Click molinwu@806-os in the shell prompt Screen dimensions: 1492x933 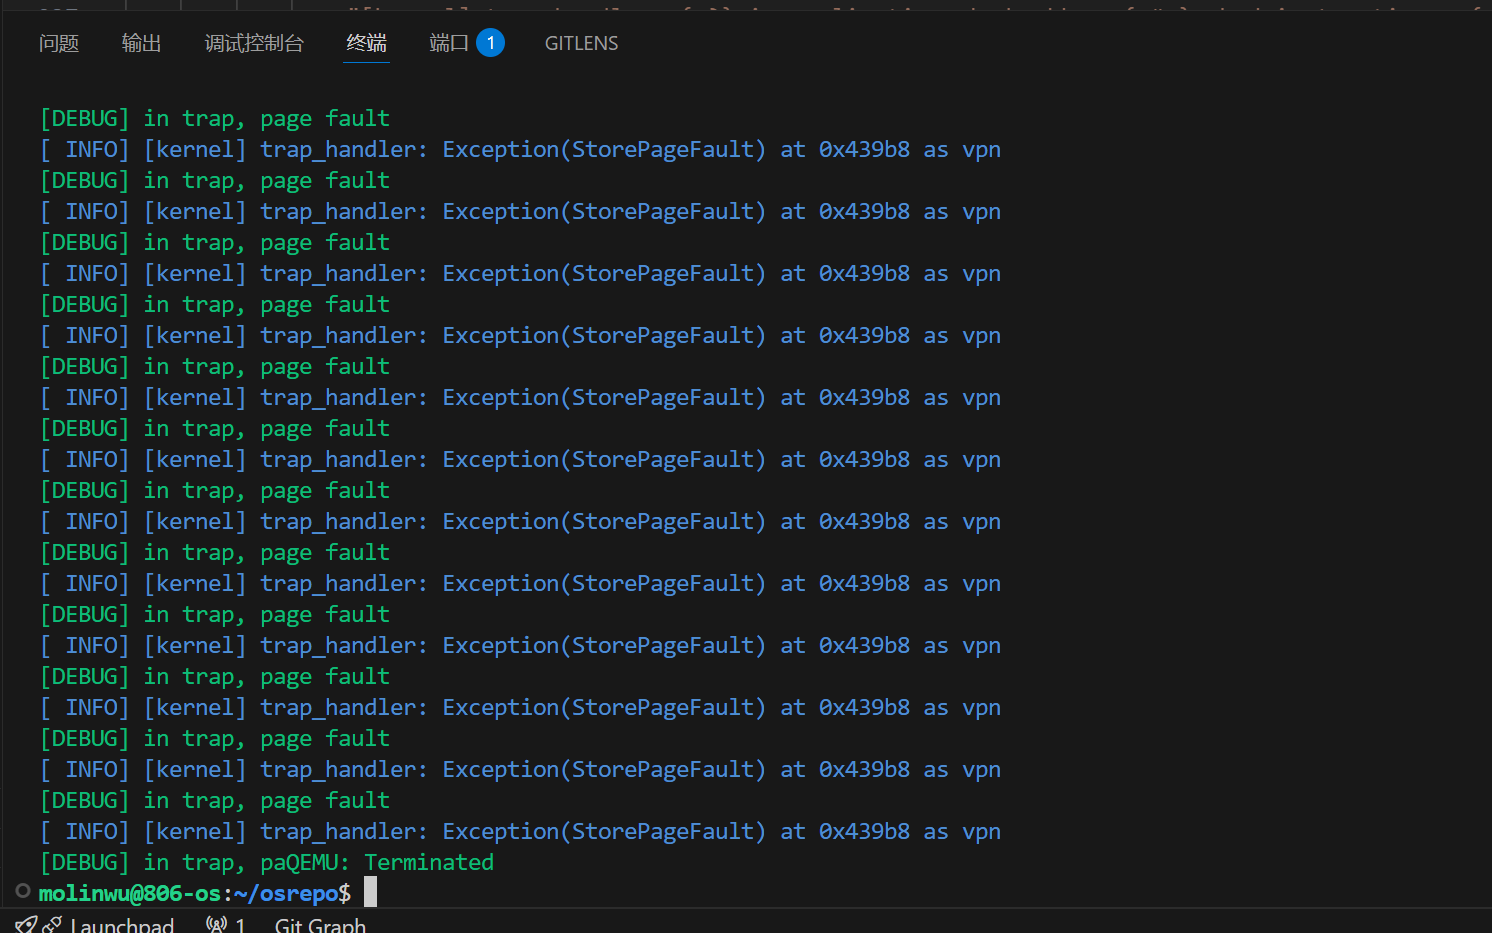tap(130, 893)
